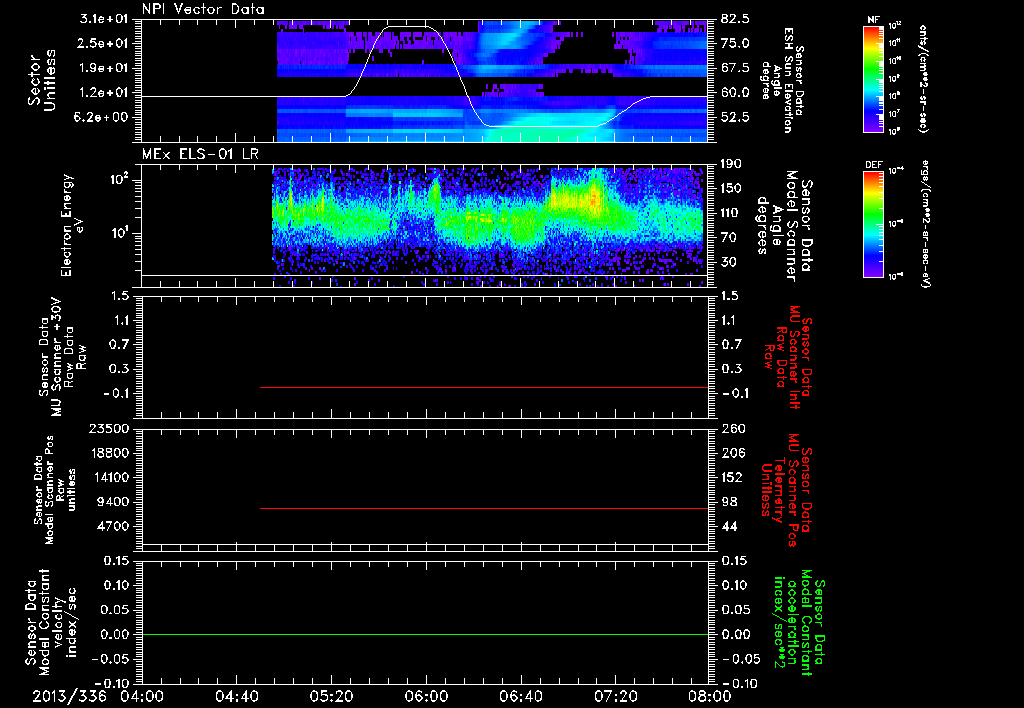Click the "260" telemetry tick value
The width and height of the screenshot is (1024, 708).
[x=733, y=429]
